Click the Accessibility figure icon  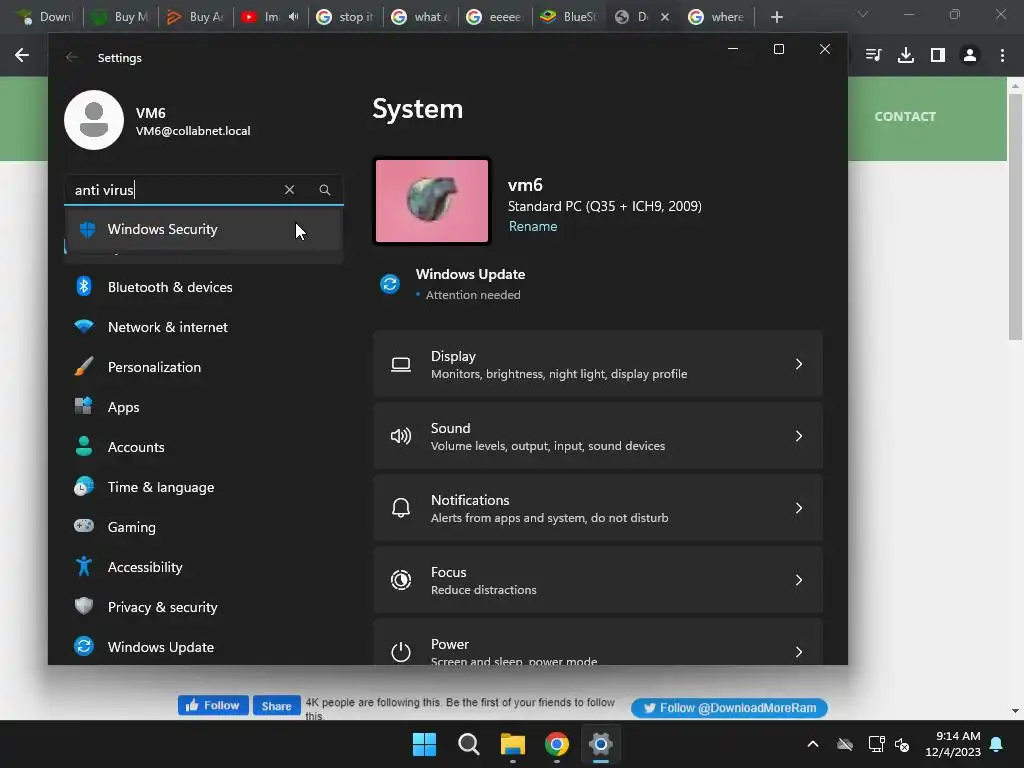pos(84,566)
